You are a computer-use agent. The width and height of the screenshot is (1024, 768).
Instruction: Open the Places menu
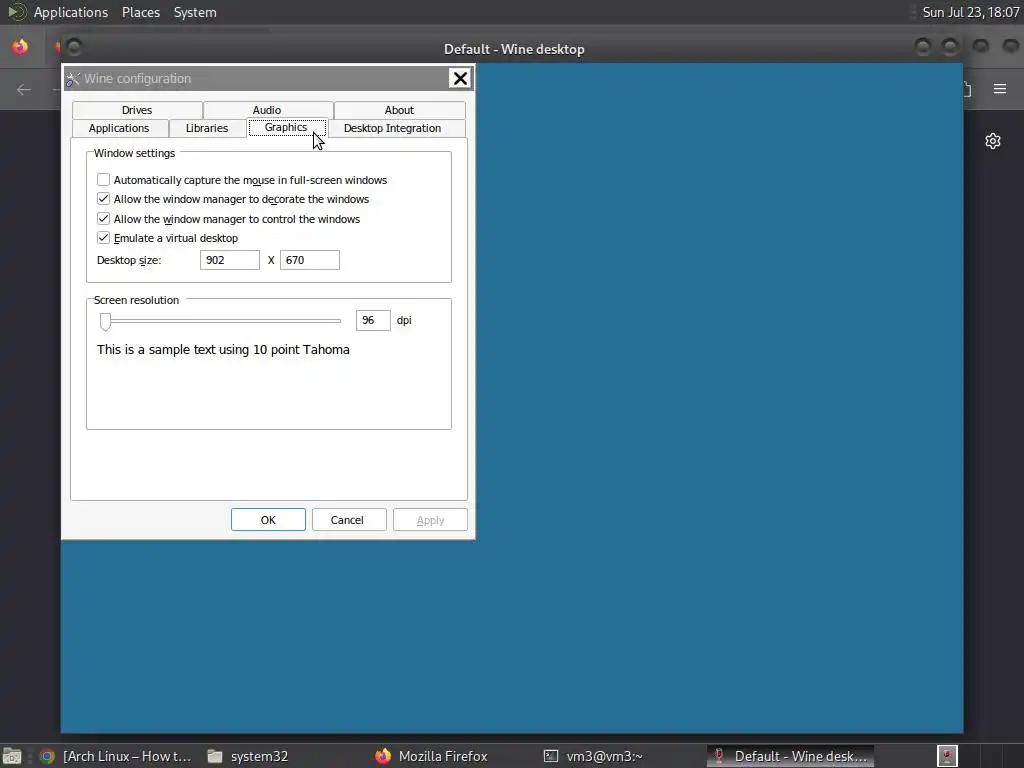pos(140,12)
